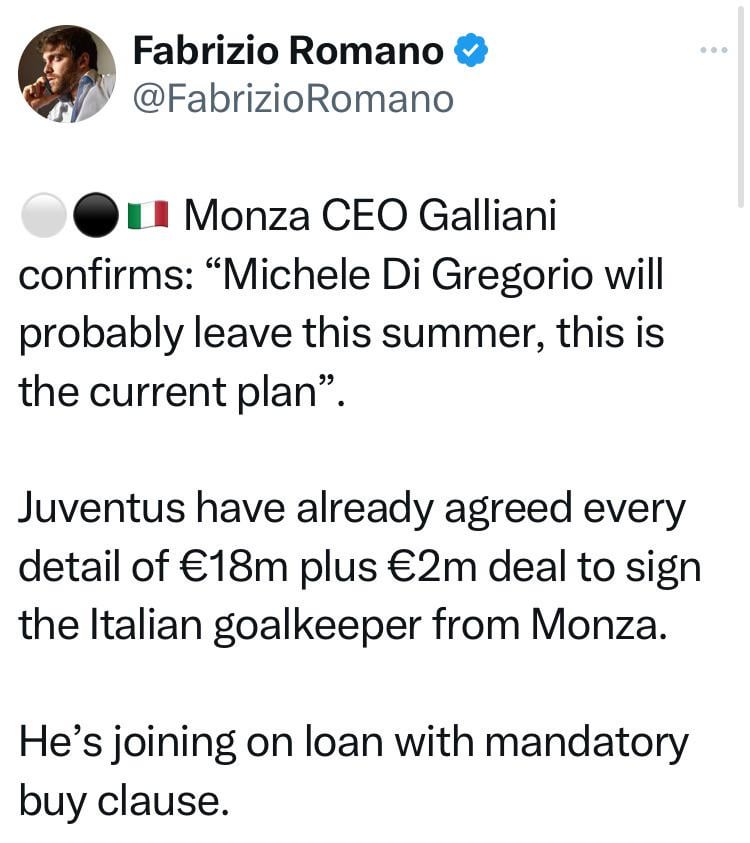
Task: Click the word 'Juventus' in the tweet
Action: click(x=102, y=508)
